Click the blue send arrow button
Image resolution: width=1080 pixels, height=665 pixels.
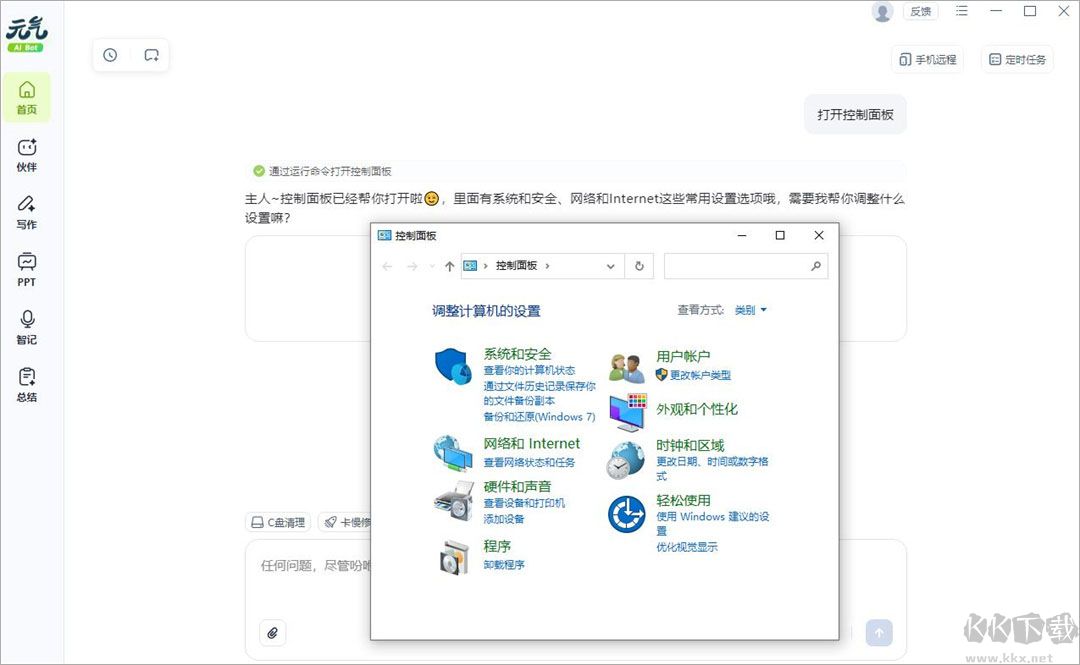click(879, 632)
